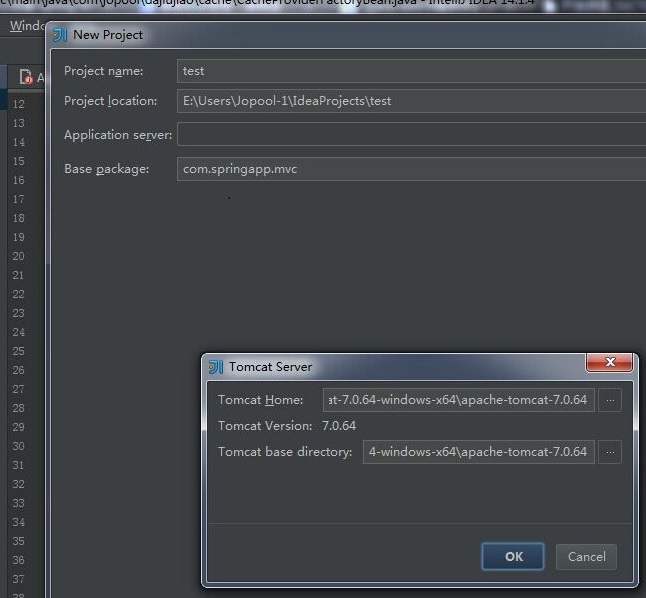Focus the Tomcat Home path field
This screenshot has width=646, height=598.
pyautogui.click(x=459, y=400)
